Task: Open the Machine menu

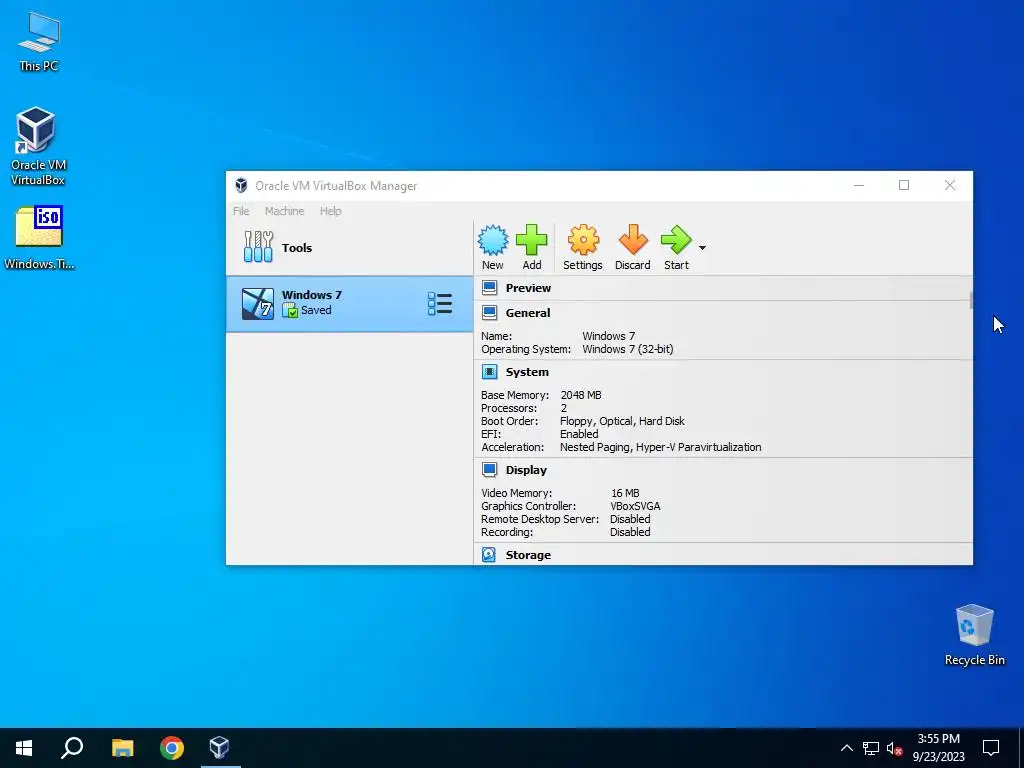Action: point(284,211)
